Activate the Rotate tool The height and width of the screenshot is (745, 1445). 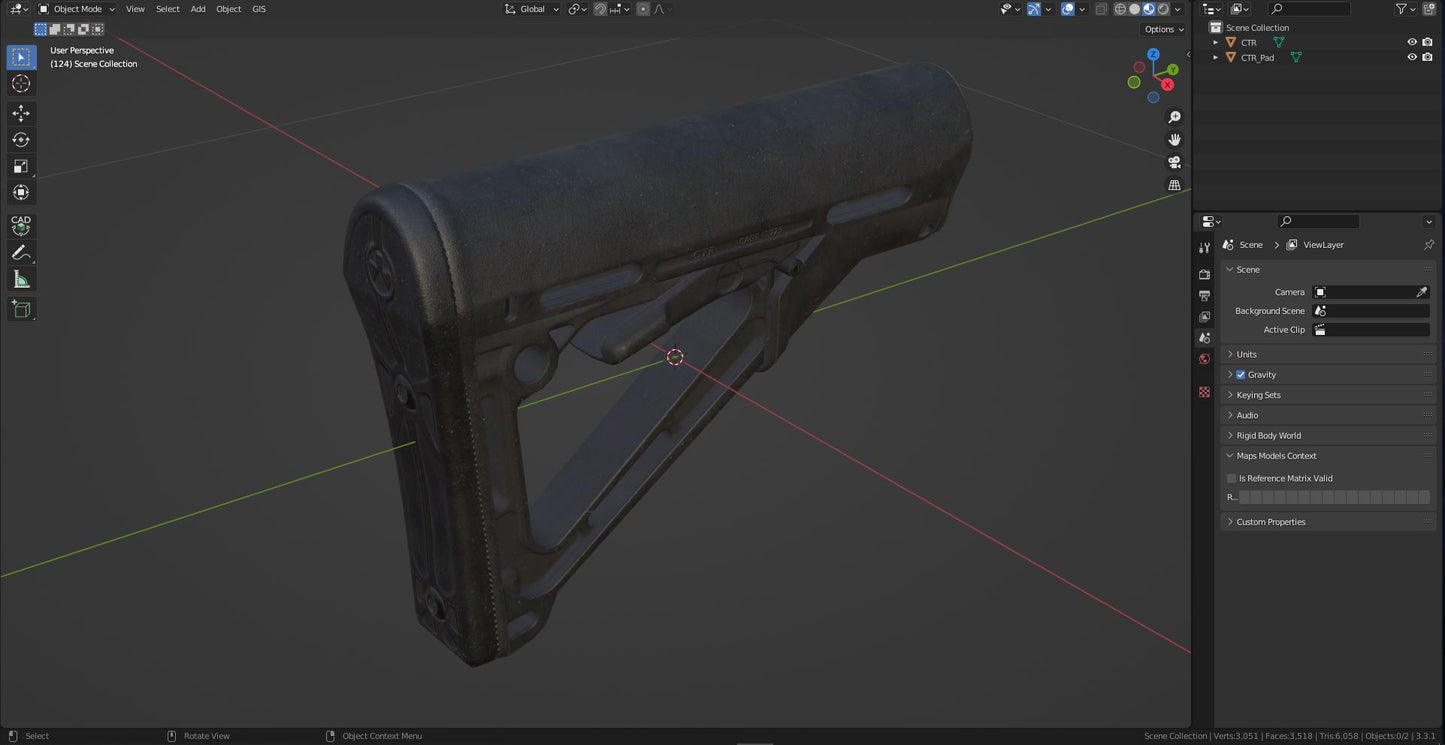tap(21, 140)
